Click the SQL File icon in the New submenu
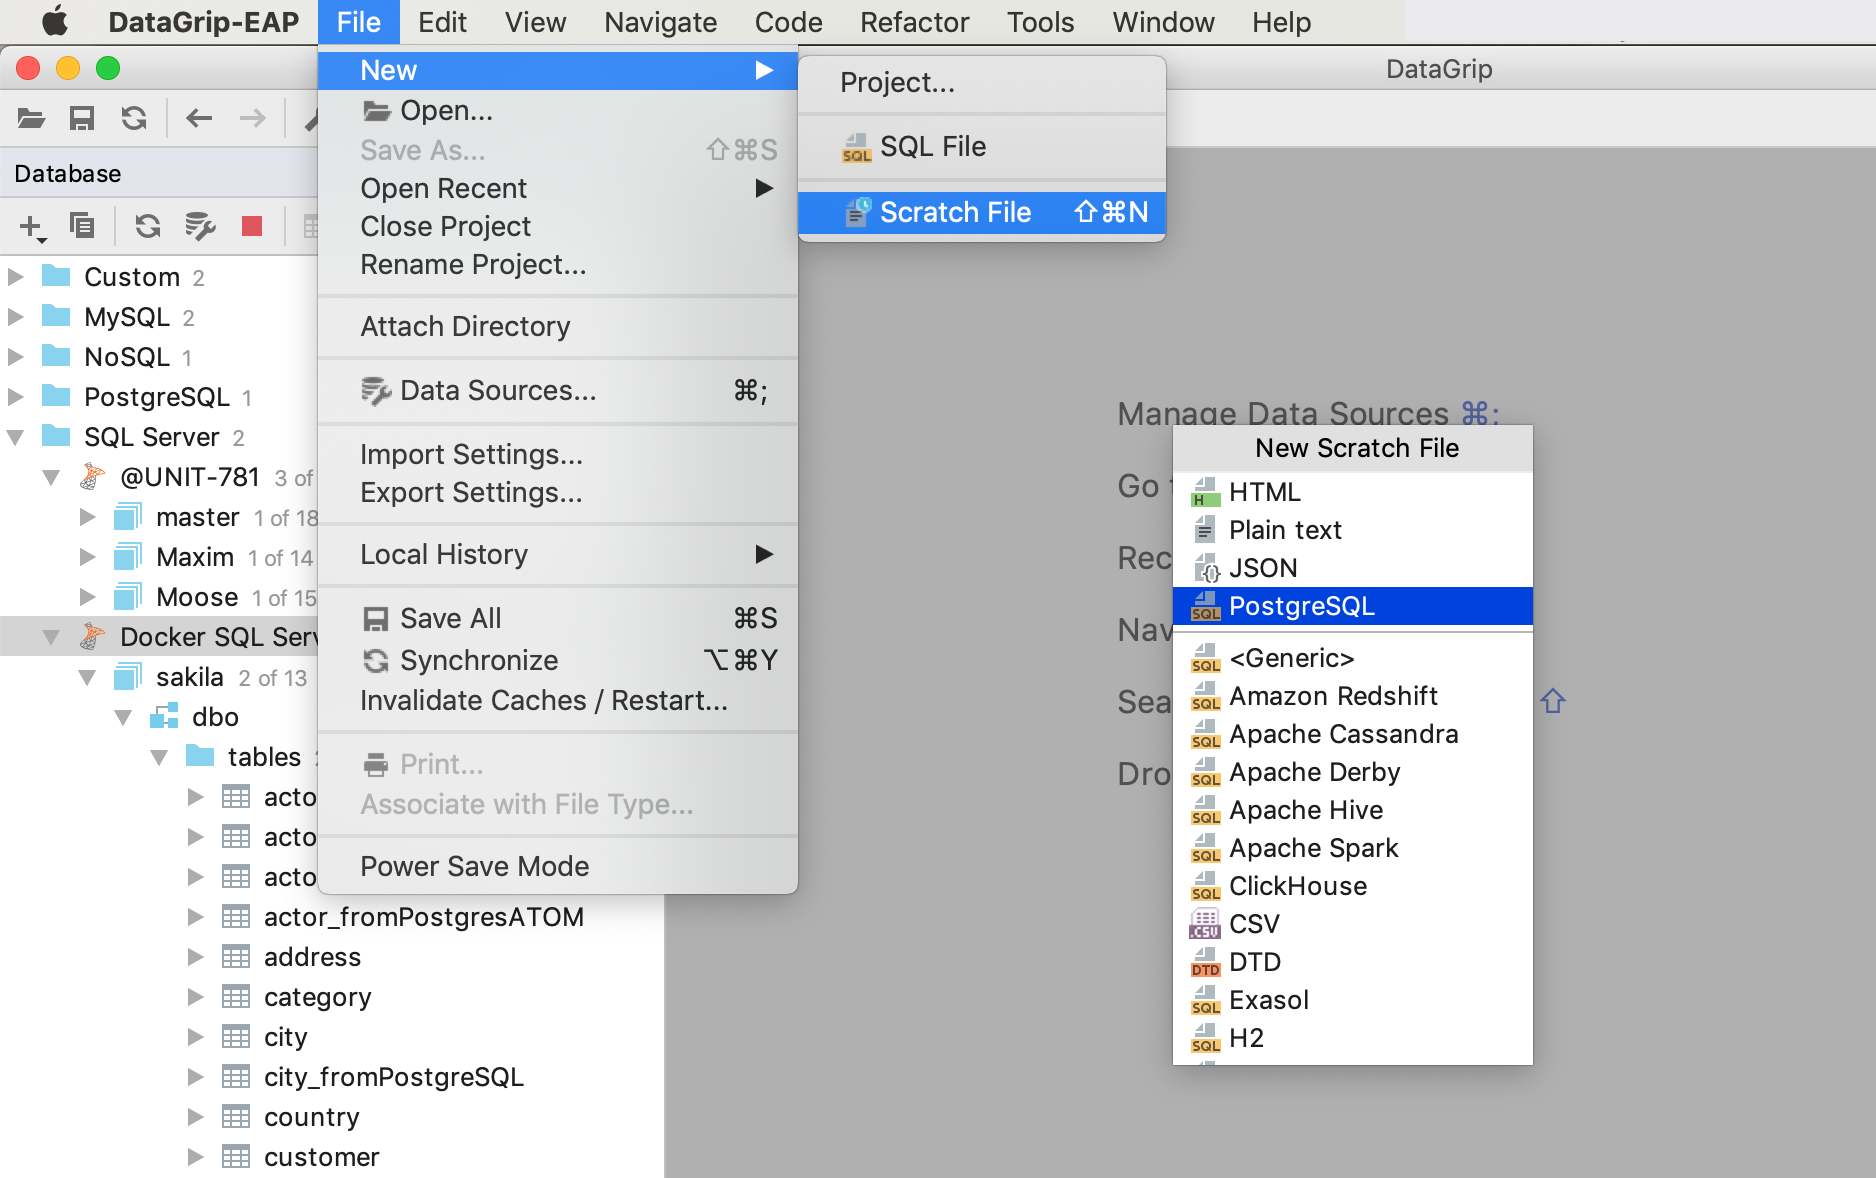Viewport: 1876px width, 1178px height. 856,147
